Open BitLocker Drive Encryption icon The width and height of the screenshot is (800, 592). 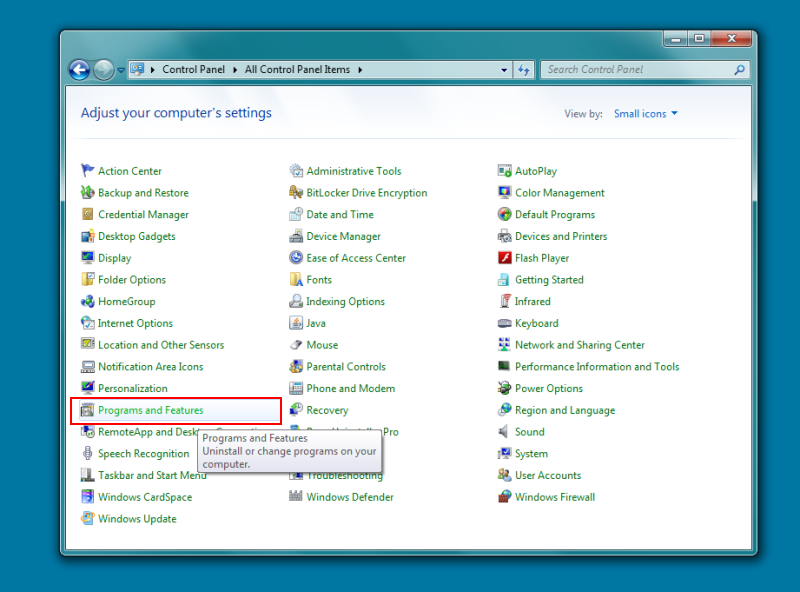pyautogui.click(x=296, y=192)
